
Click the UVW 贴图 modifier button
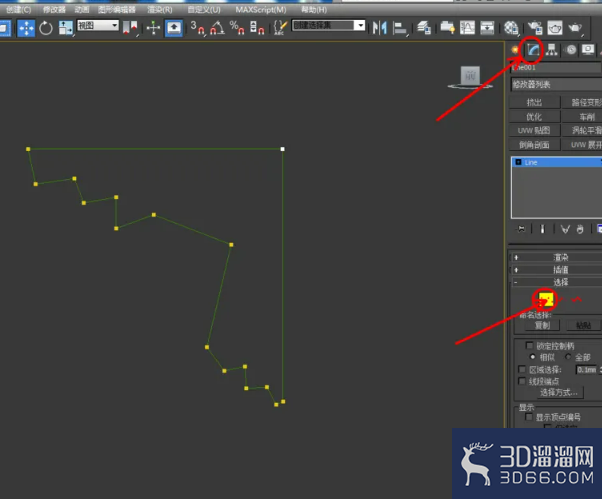tap(534, 131)
